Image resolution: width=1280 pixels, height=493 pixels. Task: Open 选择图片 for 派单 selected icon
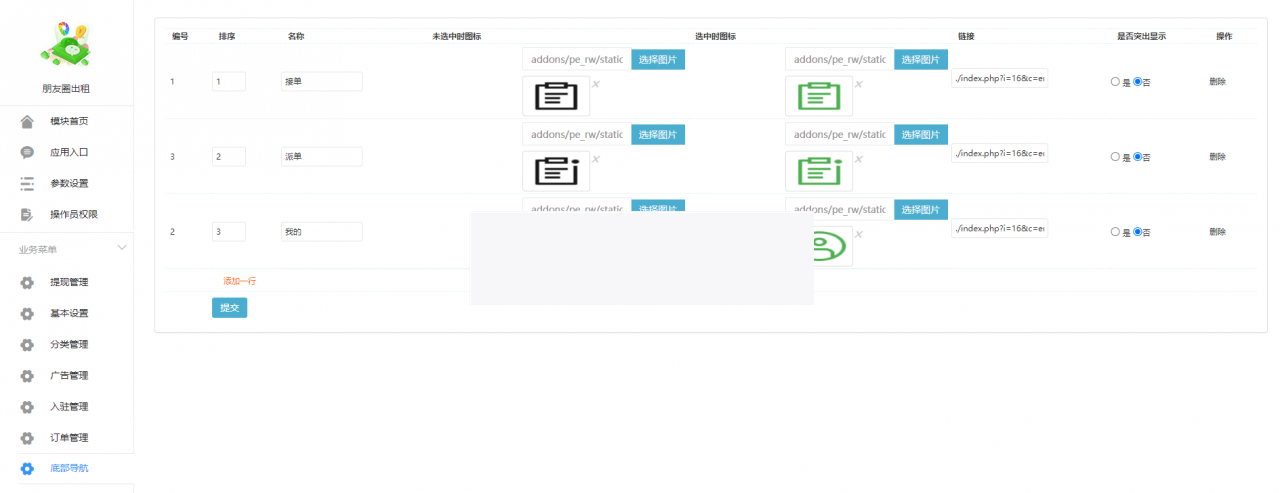click(x=920, y=135)
